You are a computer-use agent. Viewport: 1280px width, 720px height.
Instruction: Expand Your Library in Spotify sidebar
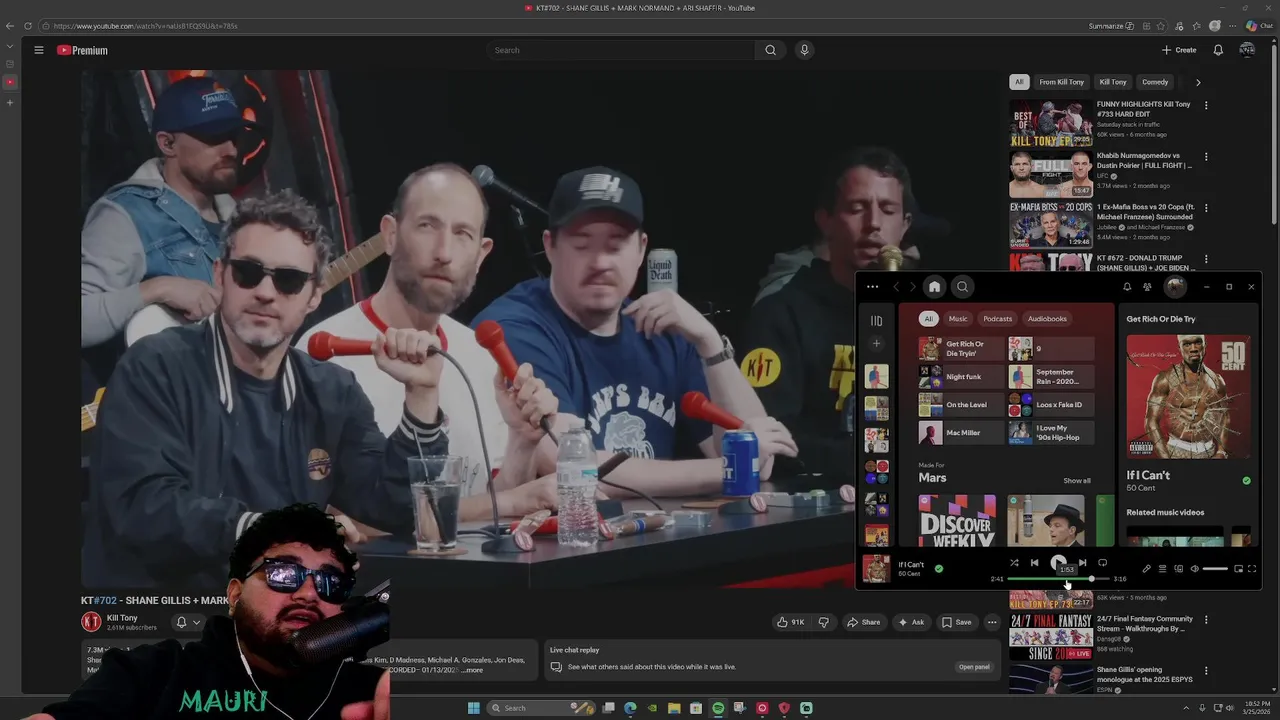click(876, 321)
